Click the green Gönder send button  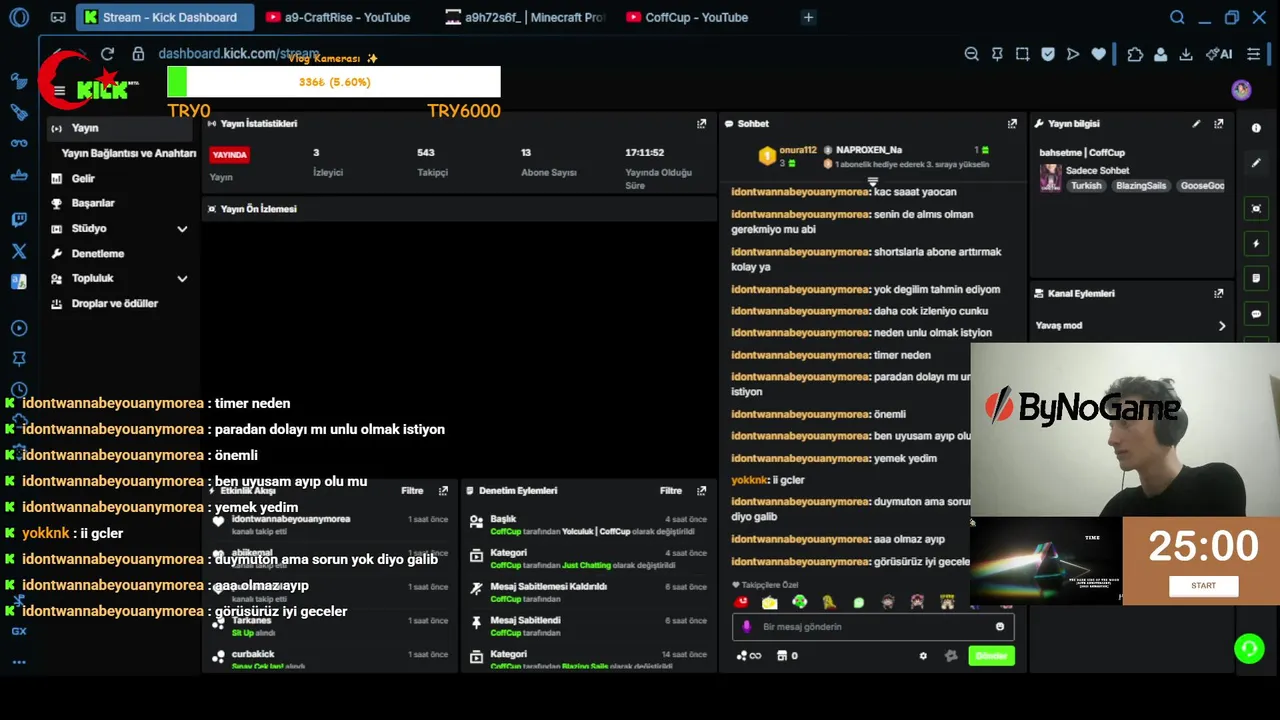[x=991, y=656]
